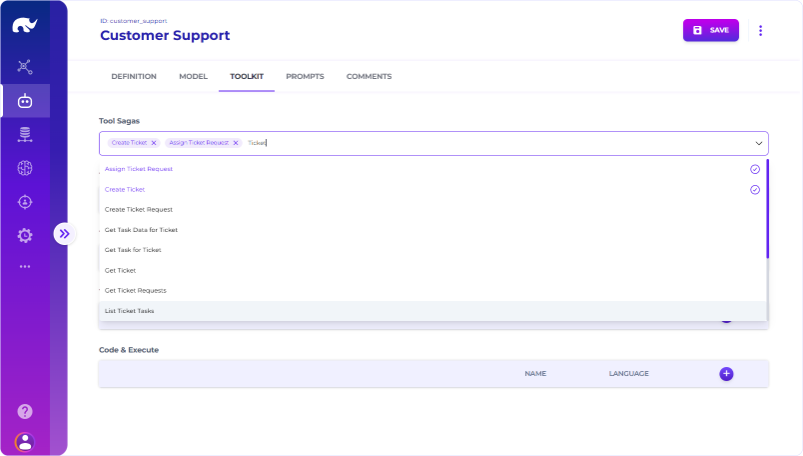Click the three-dots more icon in the sidebar
Viewport: 803px width, 456px height.
[x=25, y=266]
